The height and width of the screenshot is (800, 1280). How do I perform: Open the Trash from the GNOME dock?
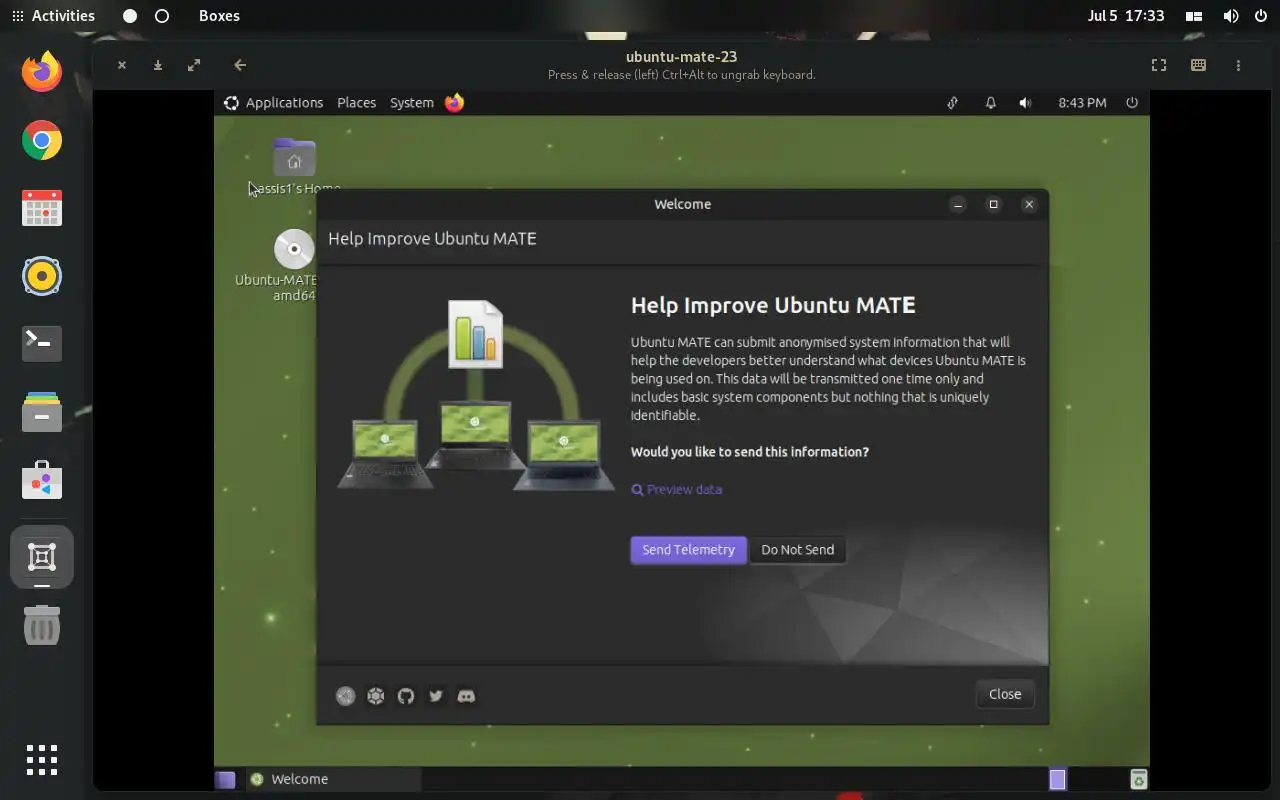tap(42, 626)
